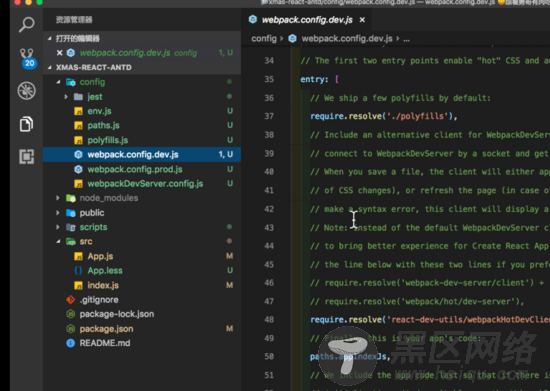Collapse the open editors section
The image size is (550, 391).
49,38
